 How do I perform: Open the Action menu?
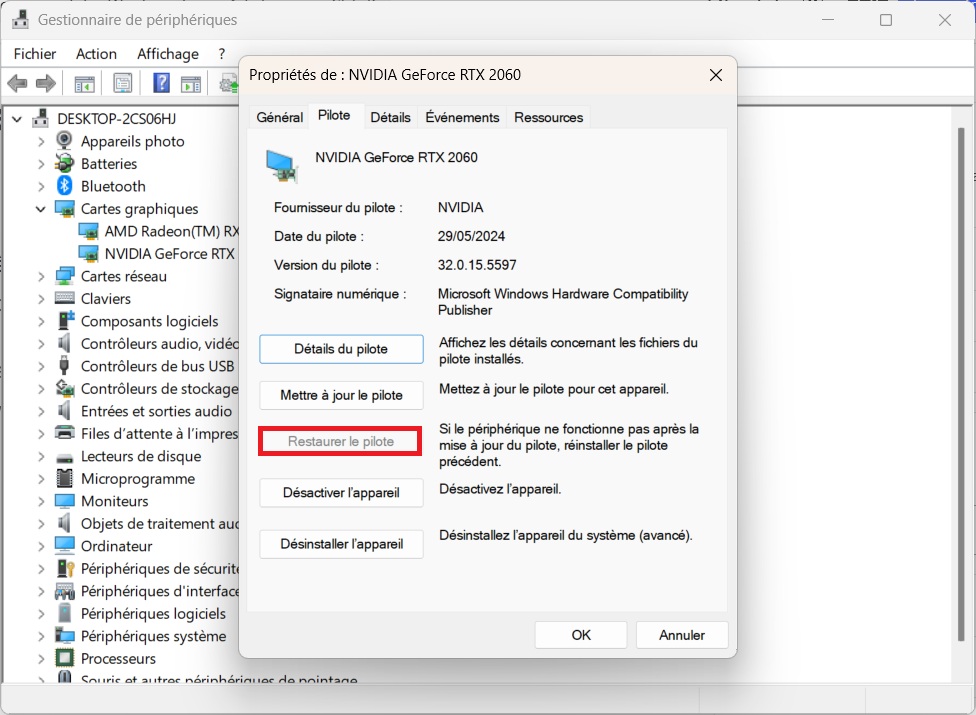pos(96,54)
